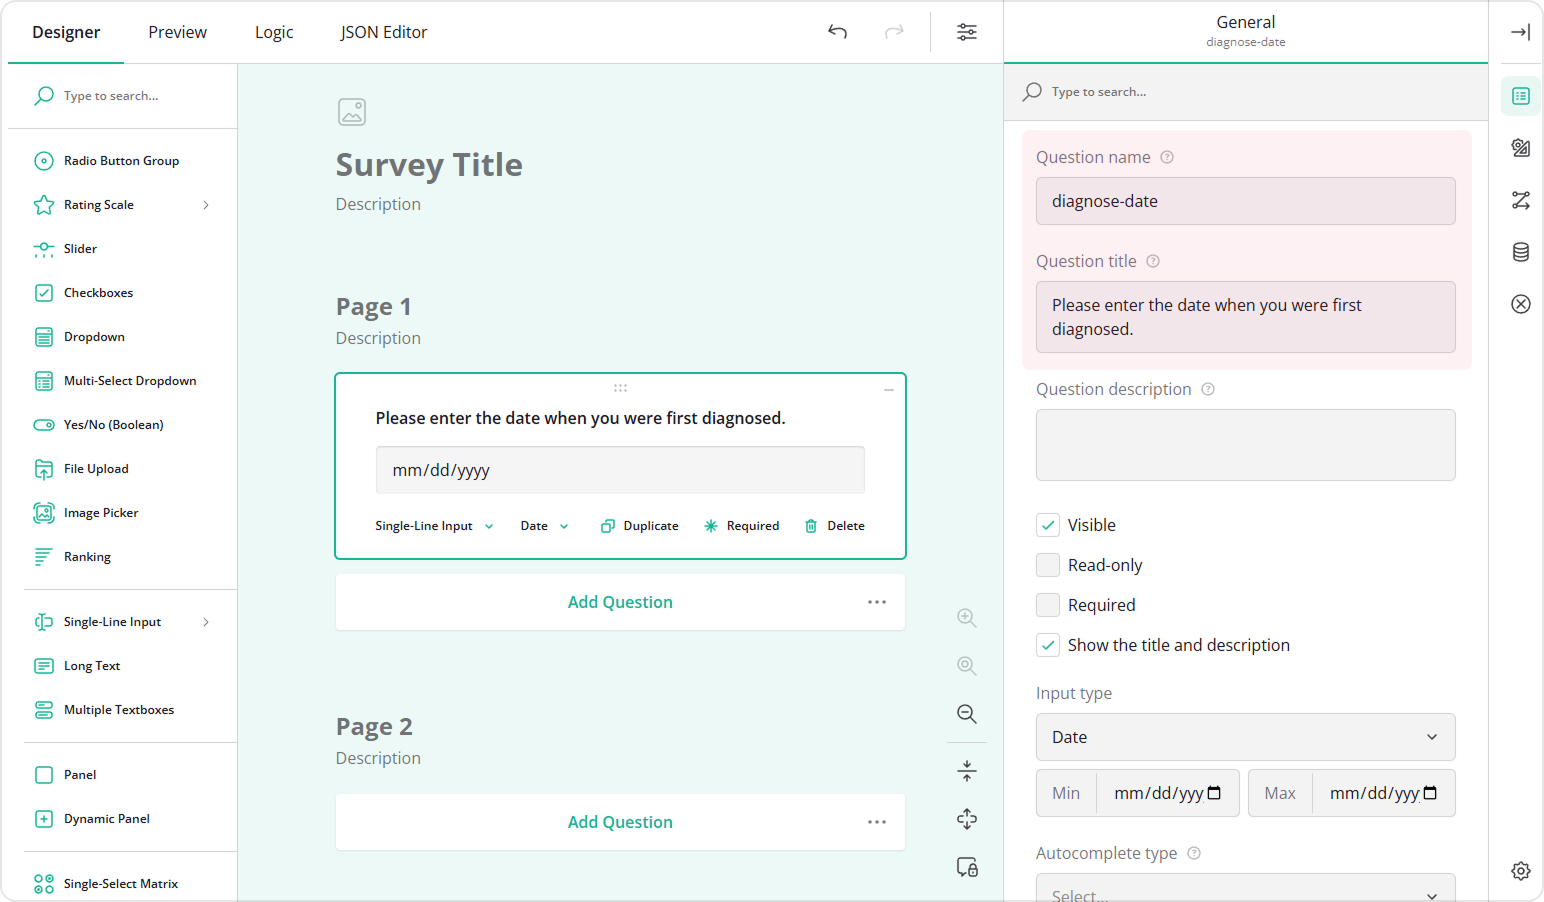Expand the Rating Scale submenu arrow
Image resolution: width=1544 pixels, height=902 pixels.
click(206, 205)
